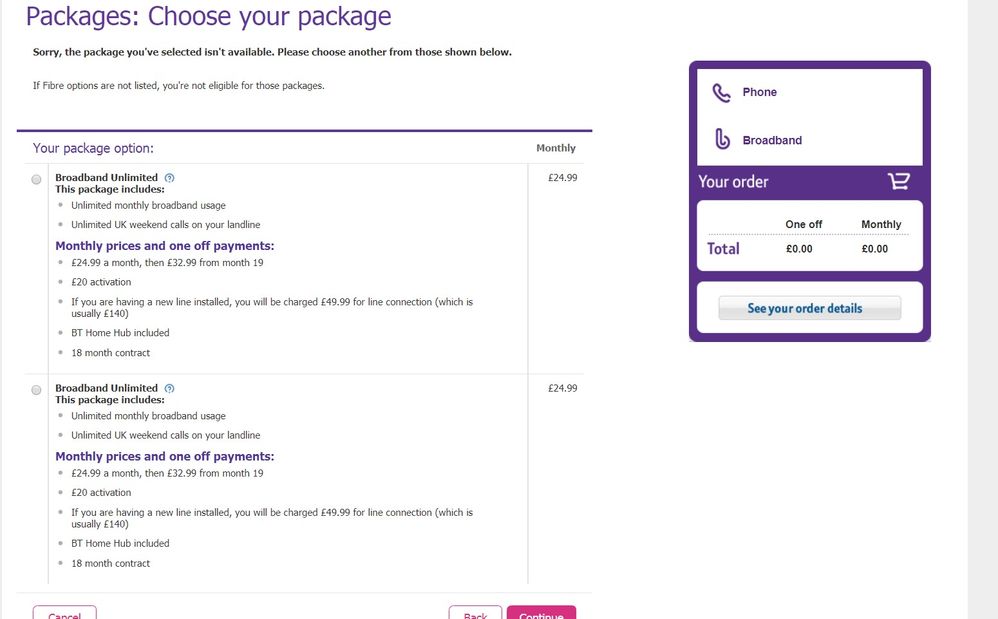The height and width of the screenshot is (619, 998).
Task: Click the Monthly column header of package table
Action: point(556,148)
